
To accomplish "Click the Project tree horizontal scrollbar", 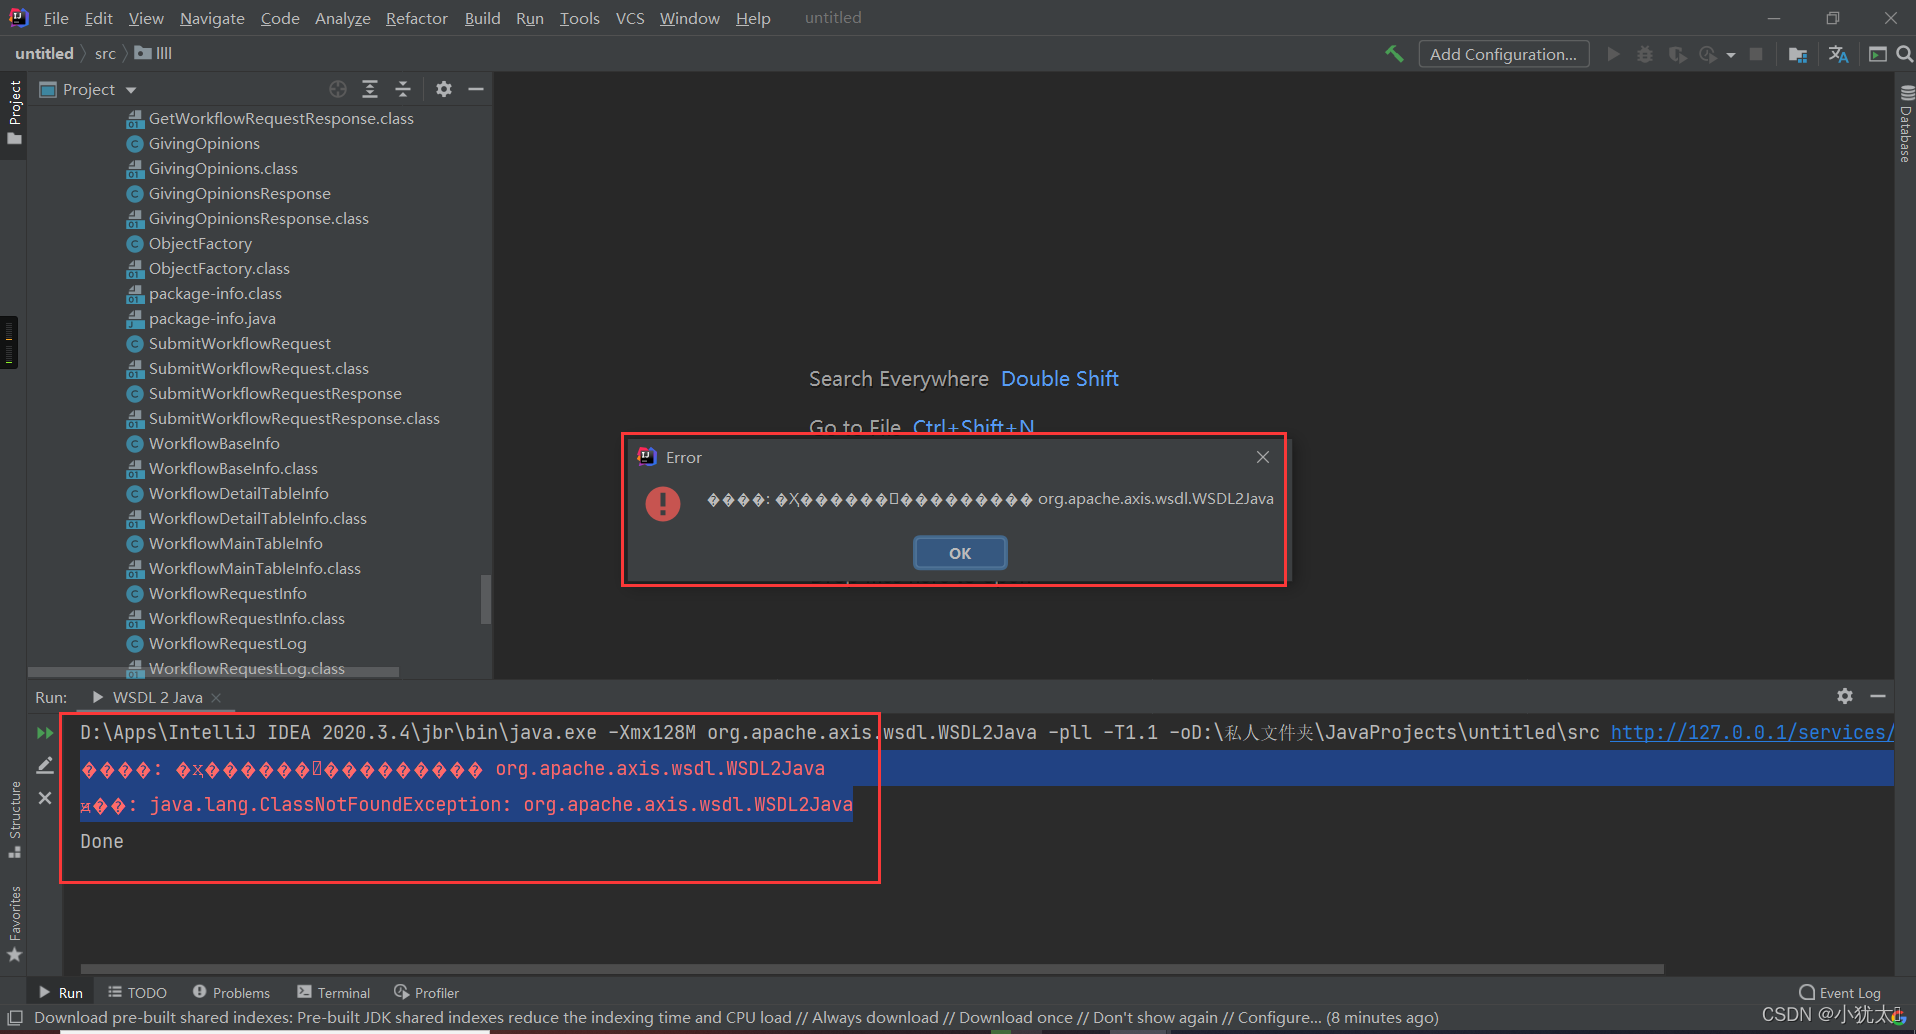I will [213, 672].
